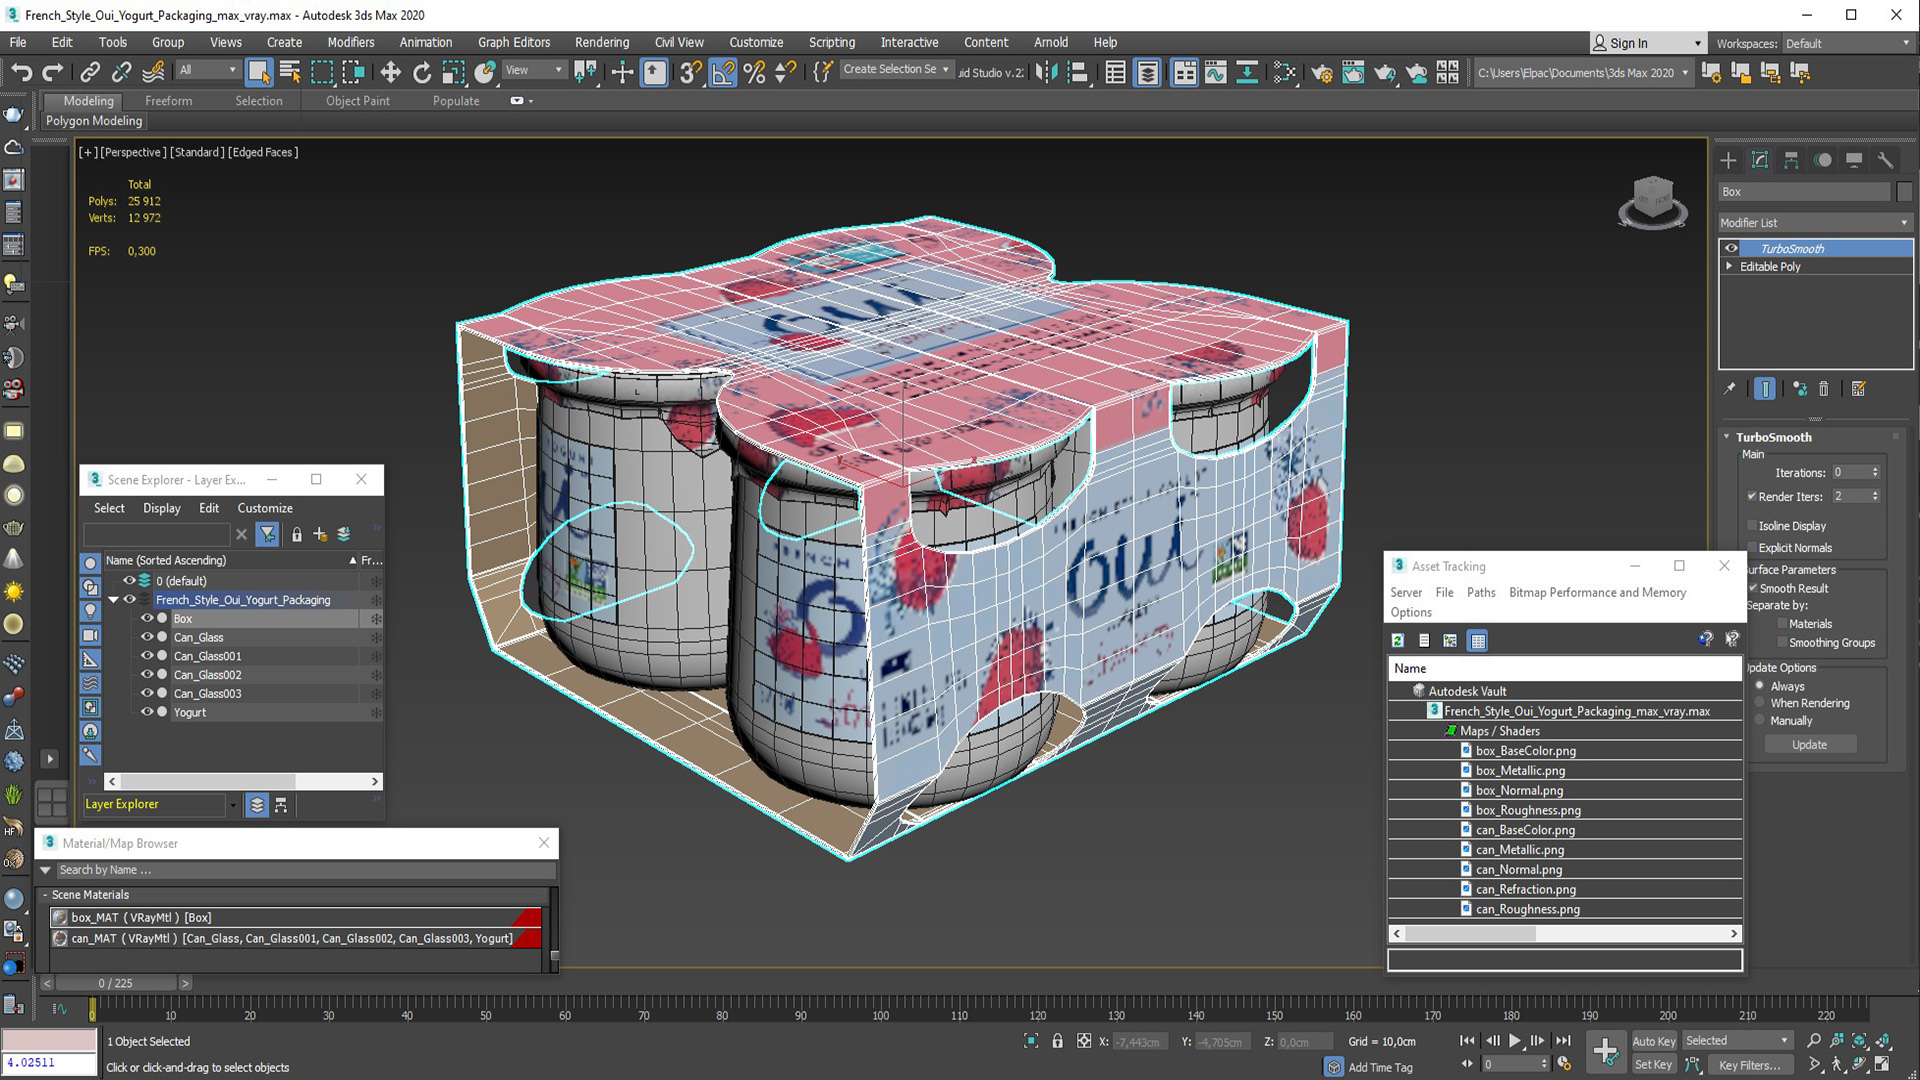
Task: Switch to the Freeform ribbon tab
Action: [x=168, y=101]
